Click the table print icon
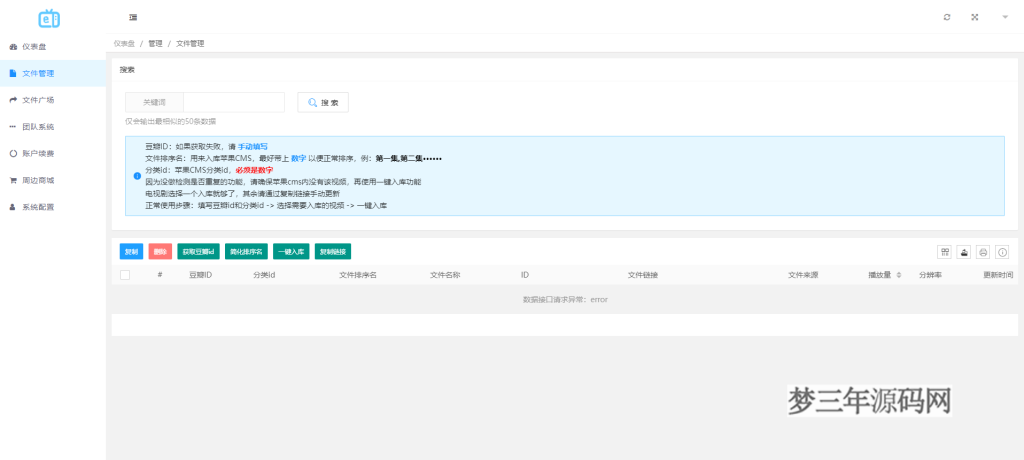The width and height of the screenshot is (1024, 460). click(x=984, y=252)
